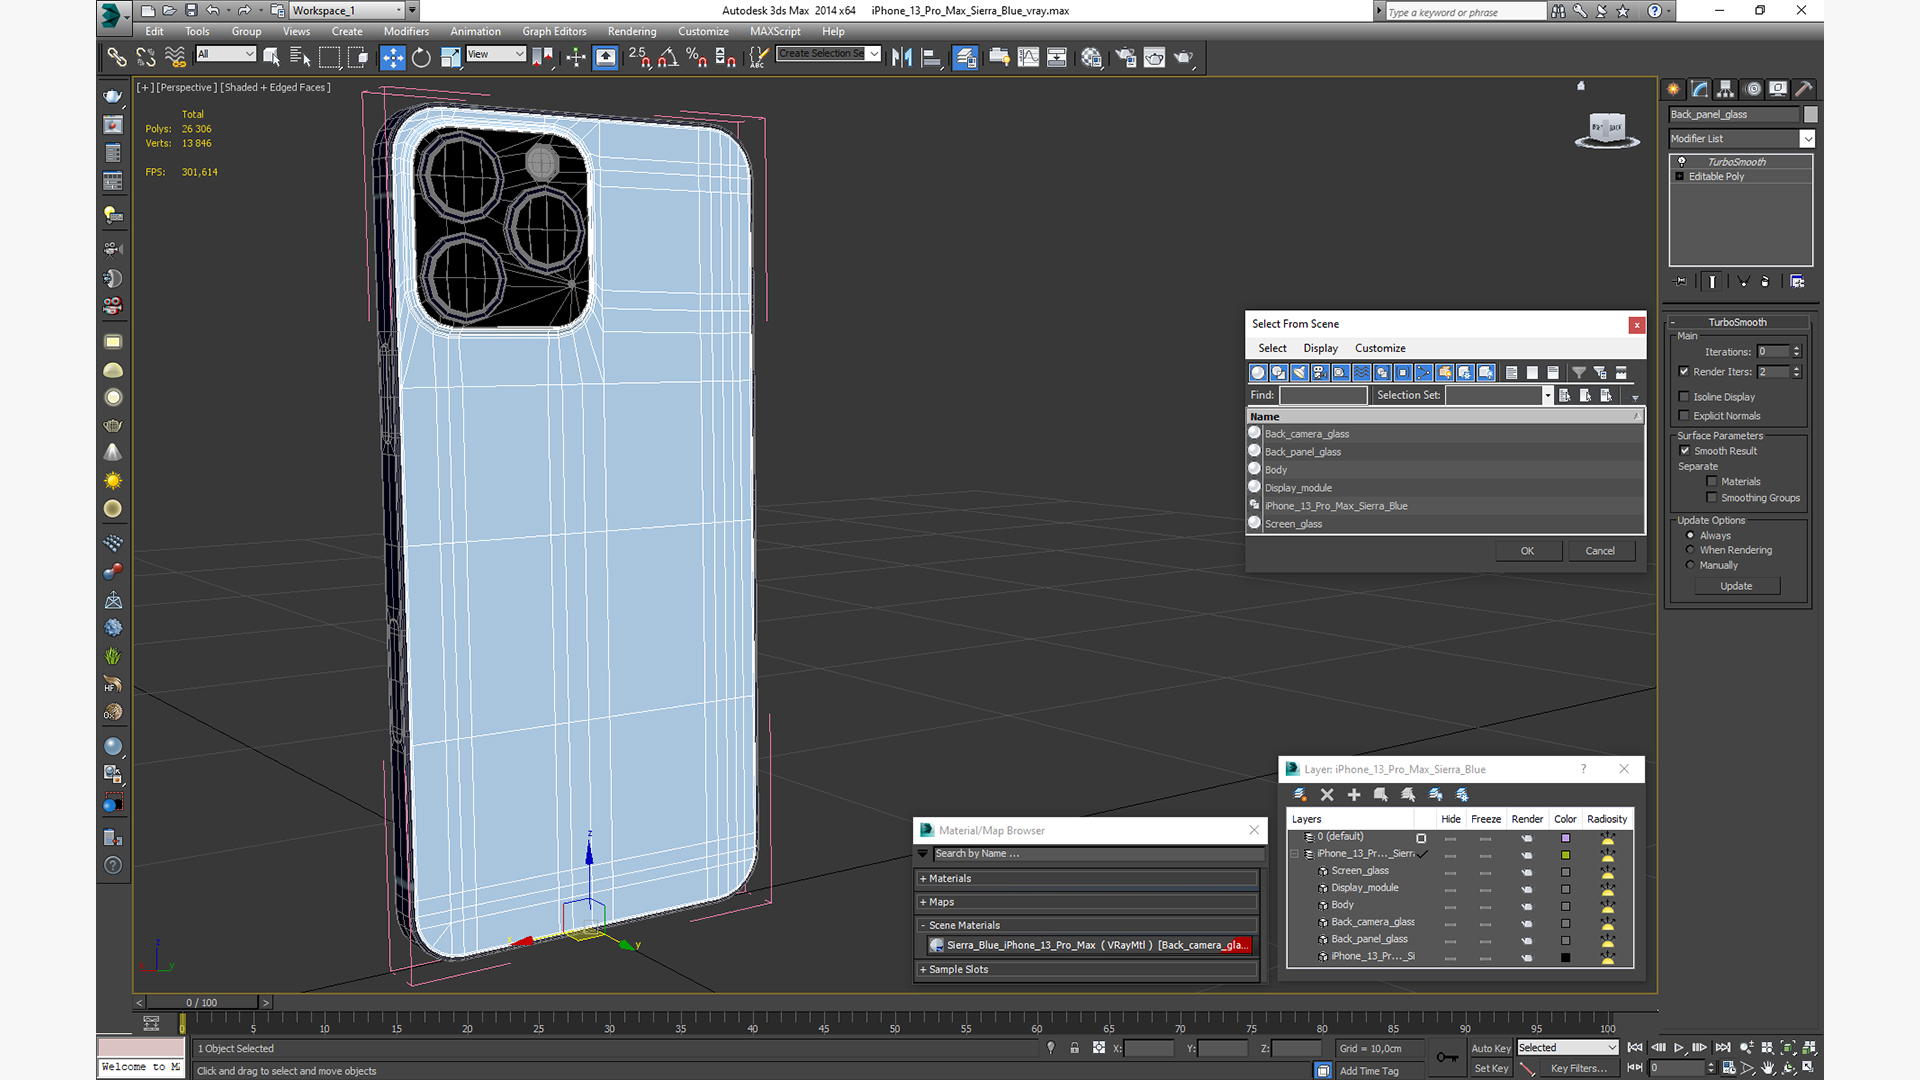Screen dimensions: 1920x1080
Task: Click Cancel in Select From Scene dialog
Action: click(1600, 551)
